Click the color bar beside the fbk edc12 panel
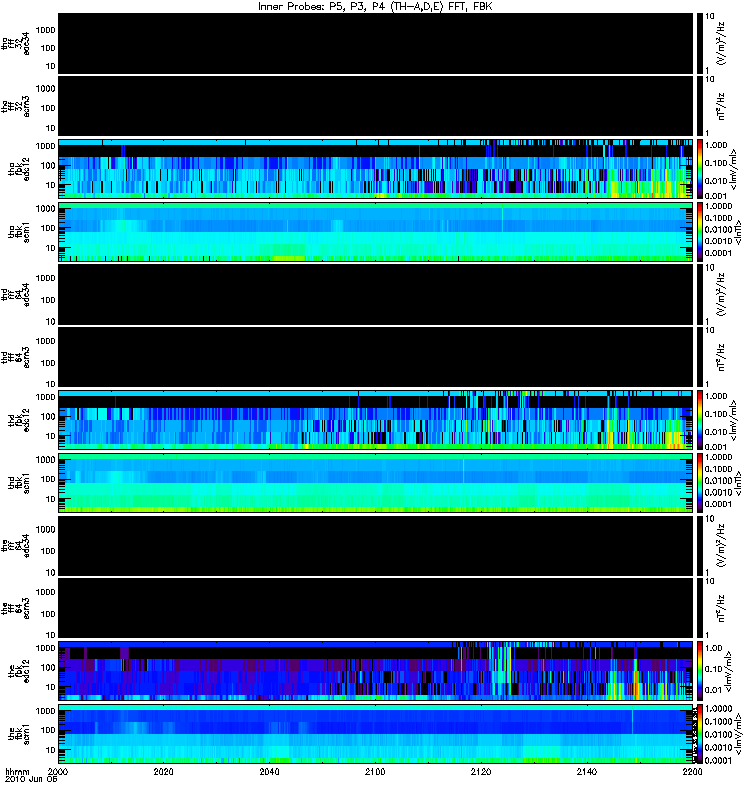 (x=700, y=671)
